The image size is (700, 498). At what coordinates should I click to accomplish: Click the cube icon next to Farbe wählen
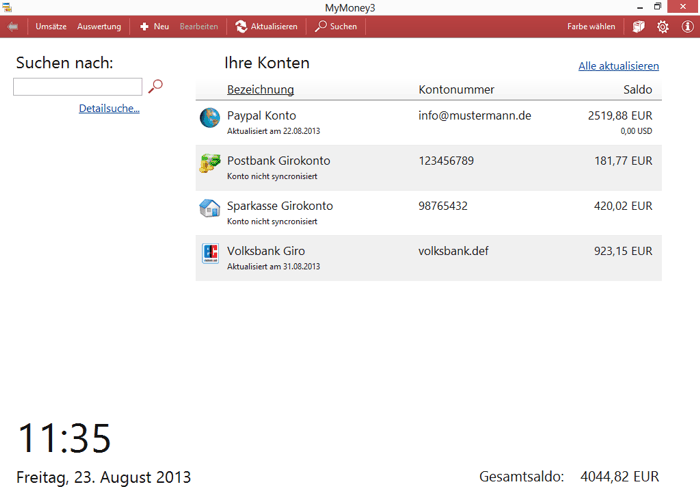click(639, 26)
